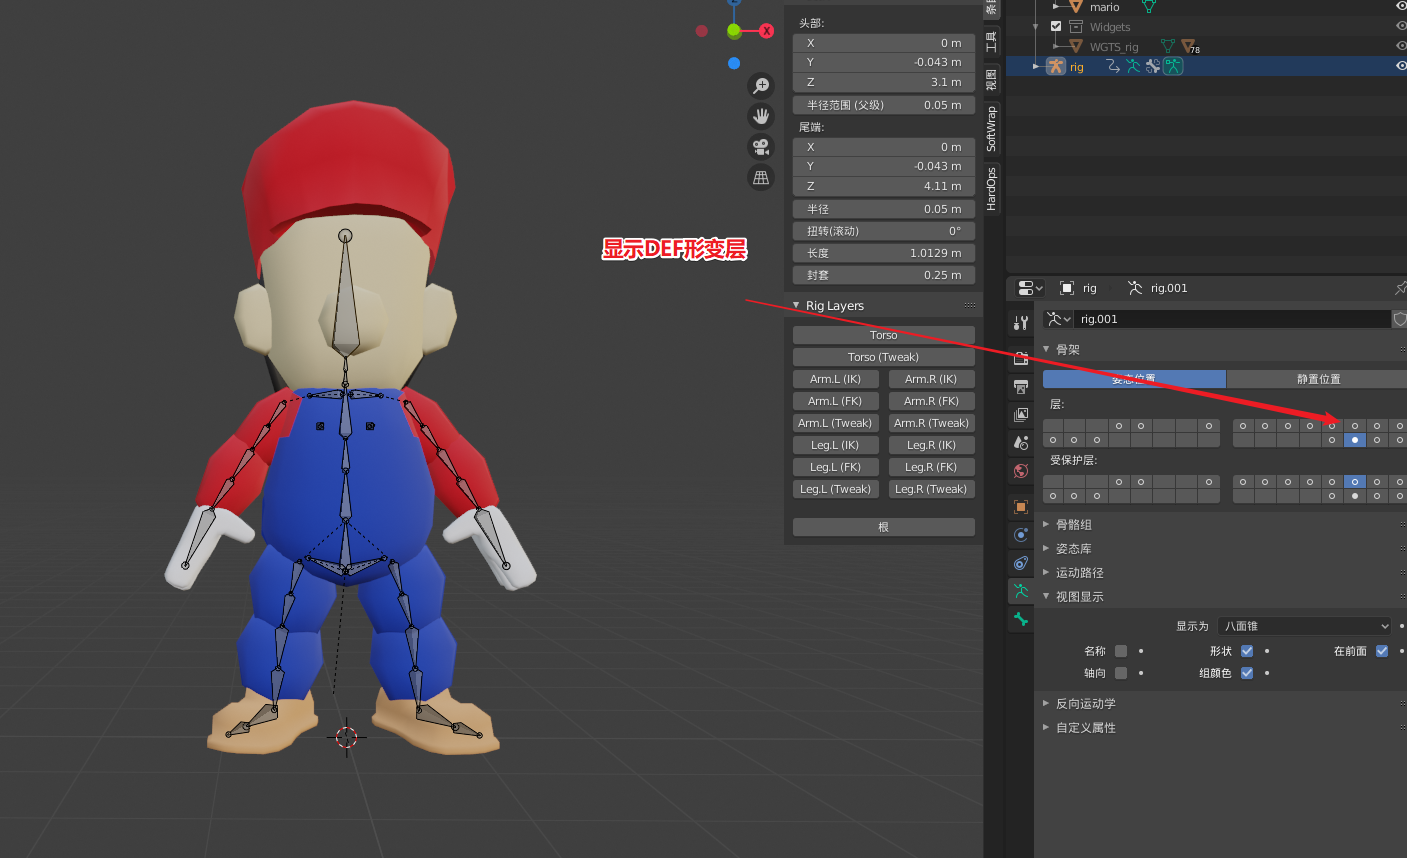1407x858 pixels.
Task: Expand the 骨骼组 panel
Action: tap(1046, 524)
